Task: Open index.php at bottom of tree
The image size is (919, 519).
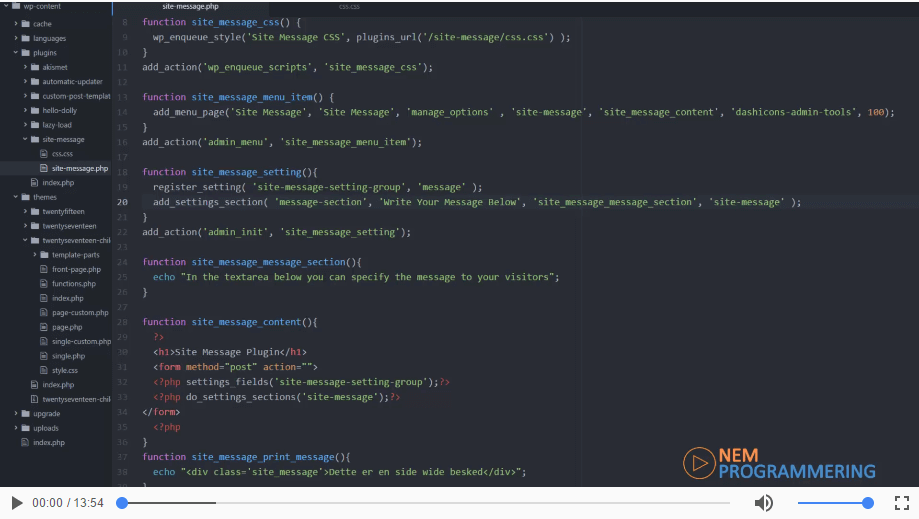Action: click(x=49, y=442)
